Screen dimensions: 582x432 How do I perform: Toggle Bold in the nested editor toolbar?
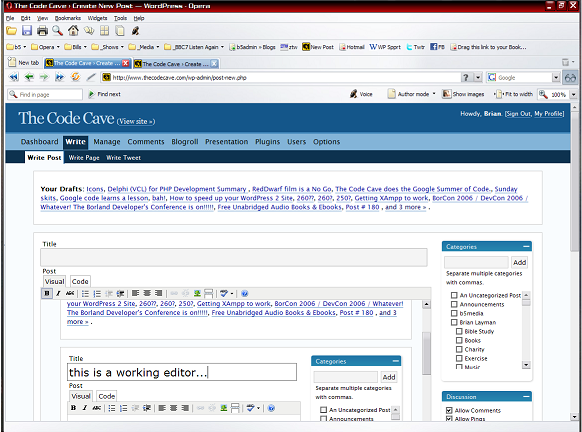point(73,408)
